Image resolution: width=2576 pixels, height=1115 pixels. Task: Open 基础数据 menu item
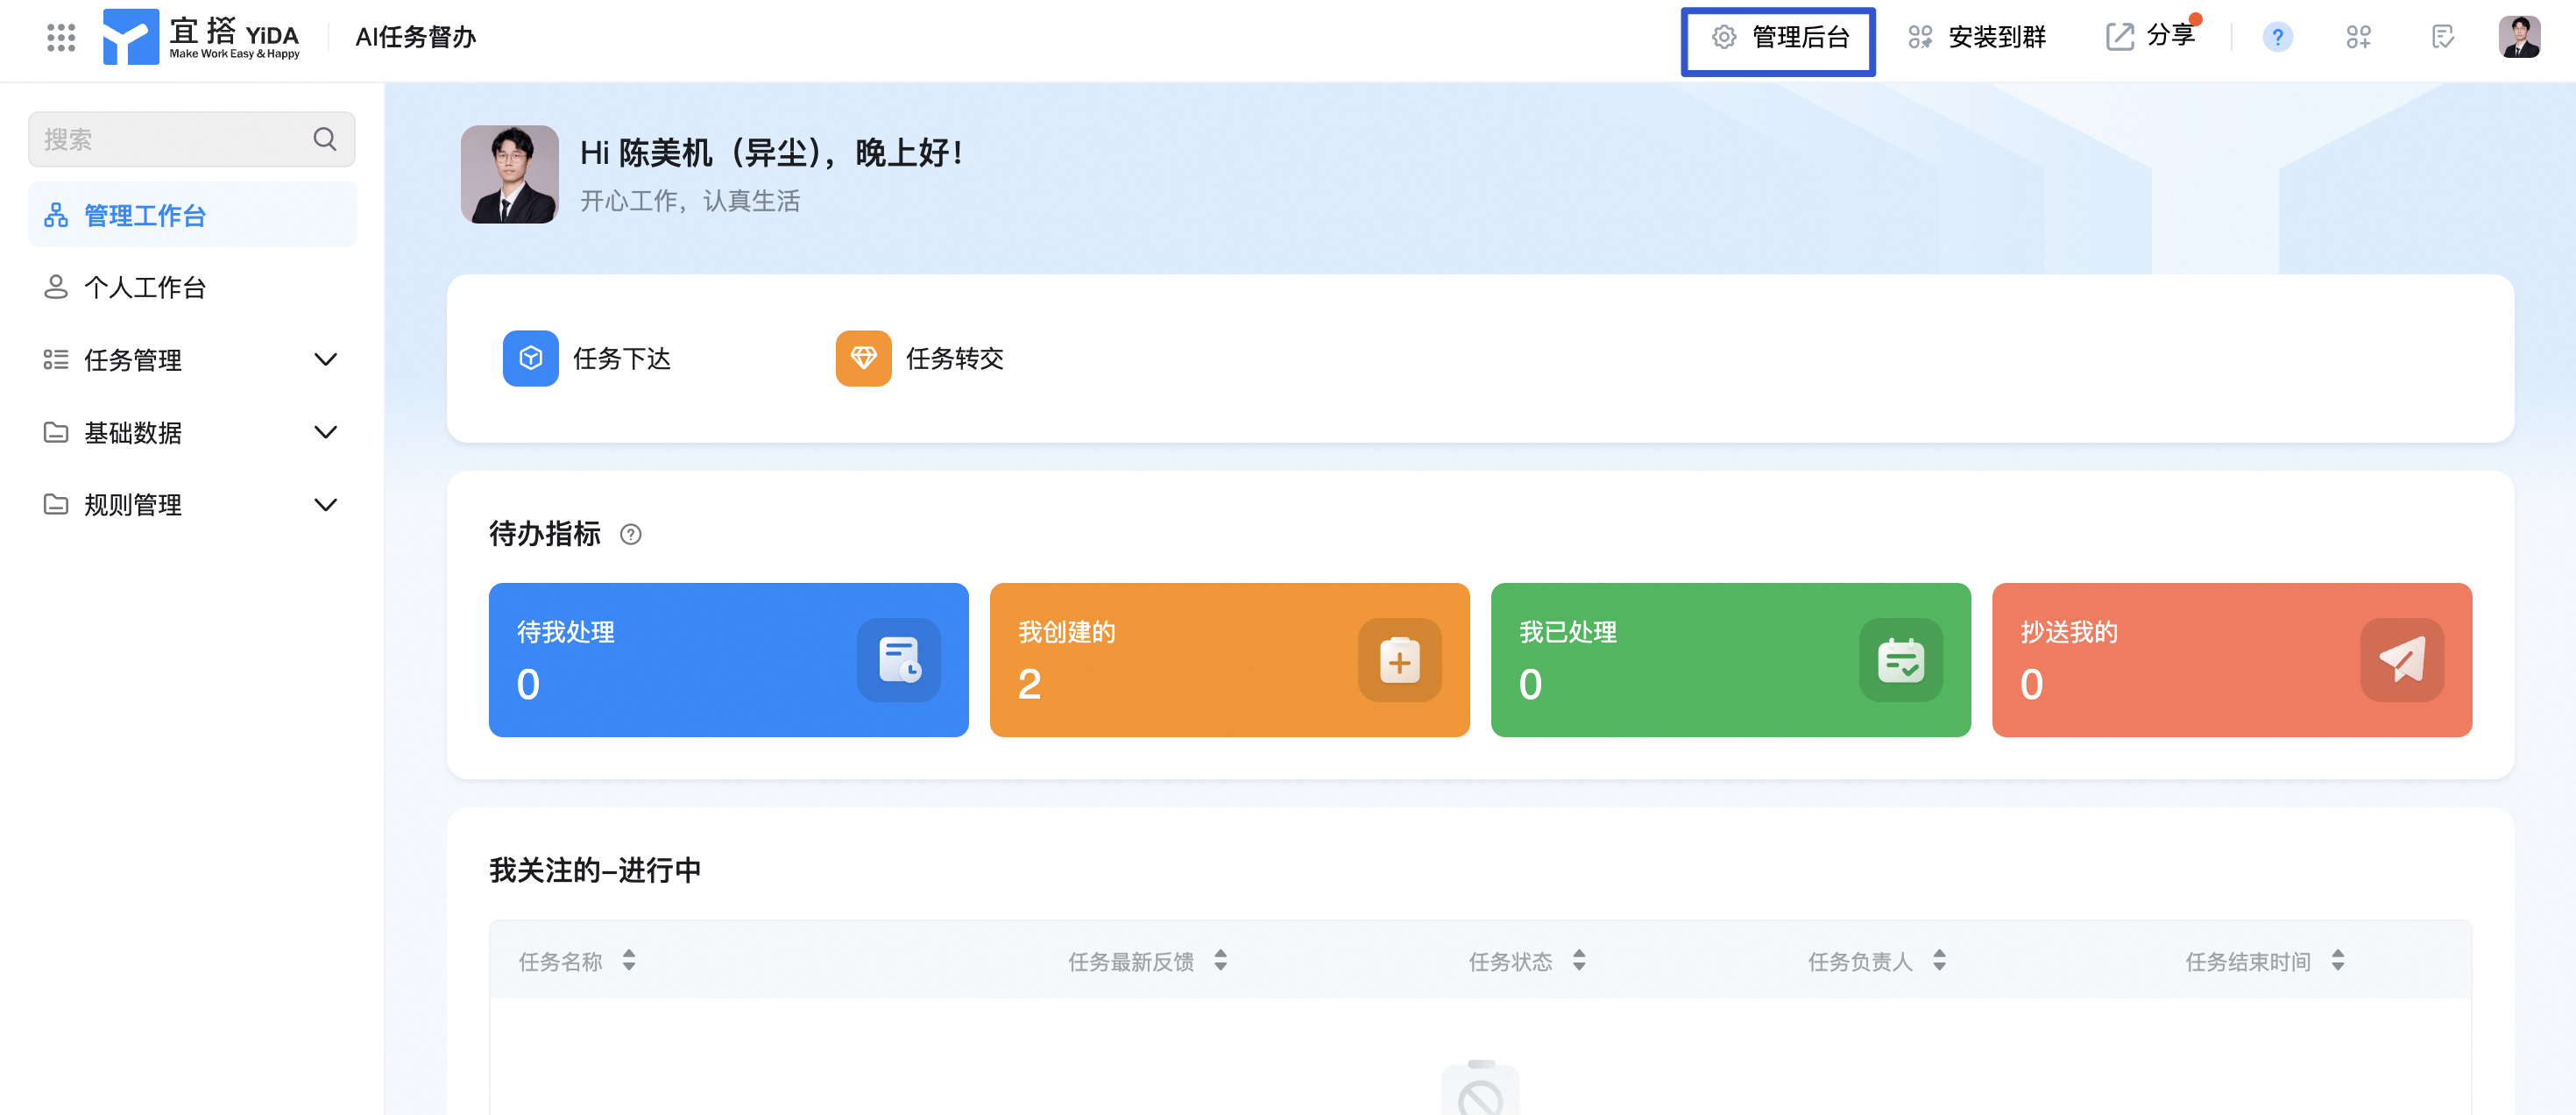(192, 432)
